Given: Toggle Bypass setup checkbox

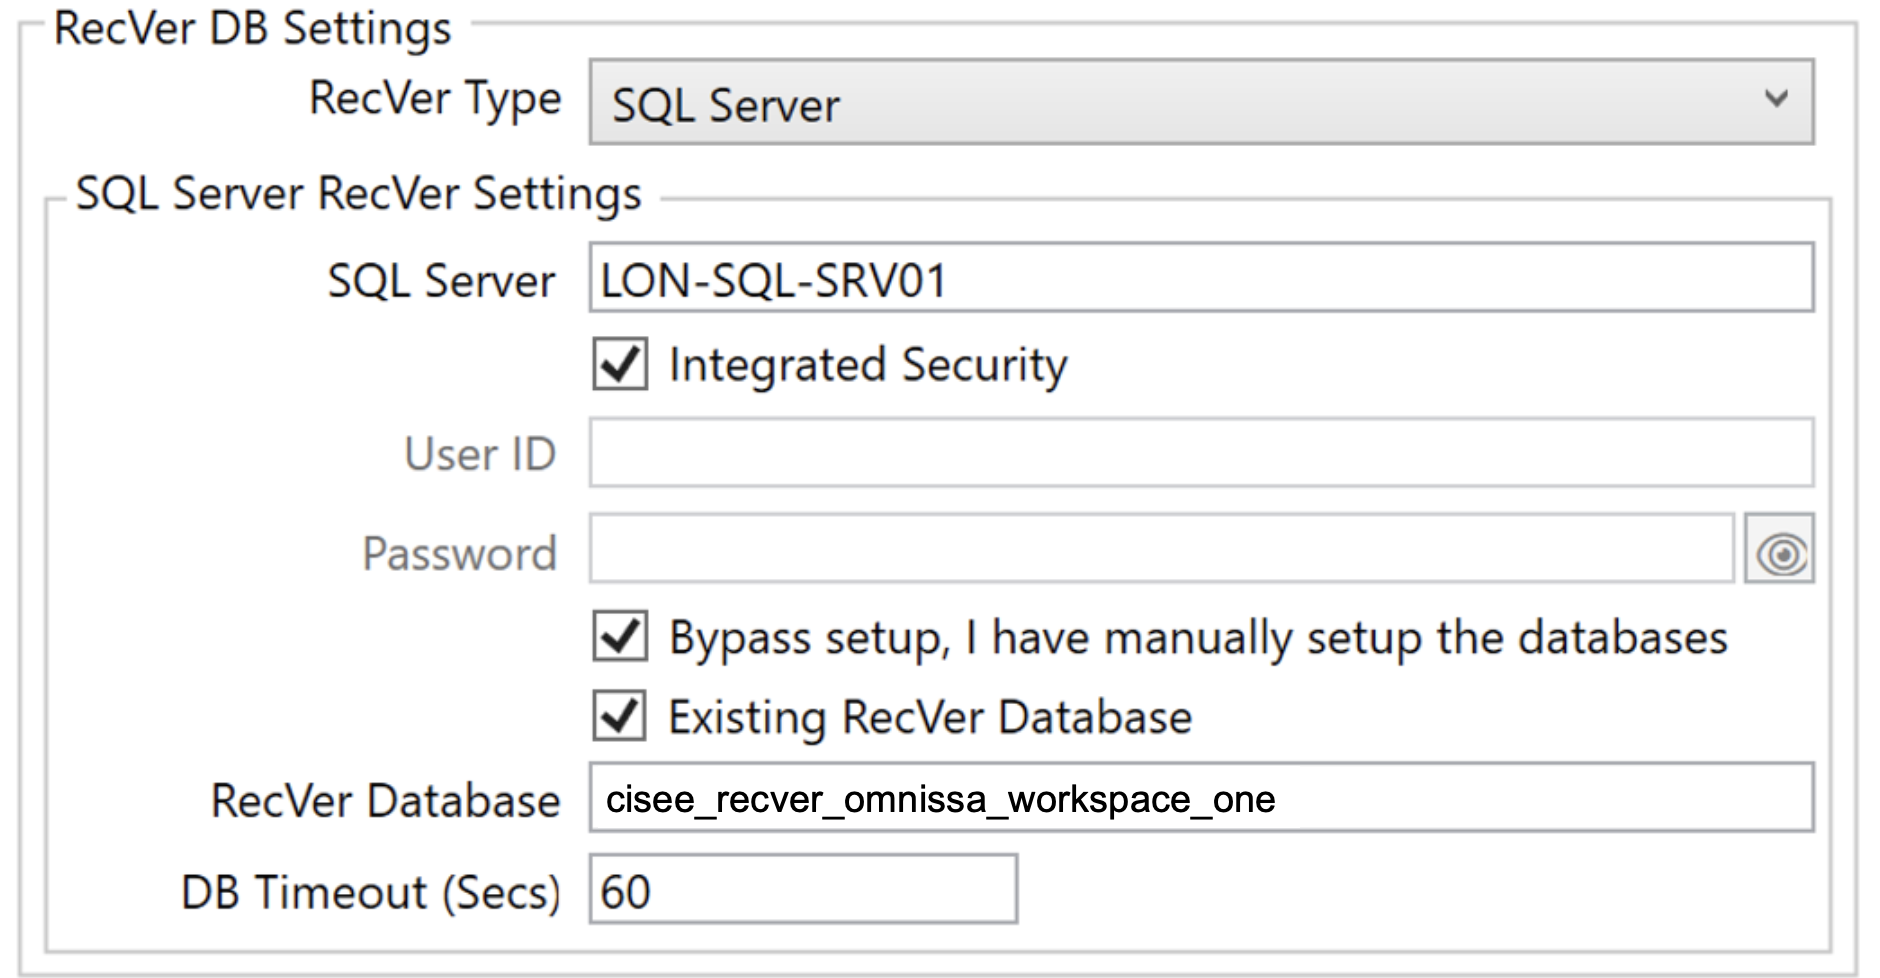Looking at the screenshot, I should 620,636.
